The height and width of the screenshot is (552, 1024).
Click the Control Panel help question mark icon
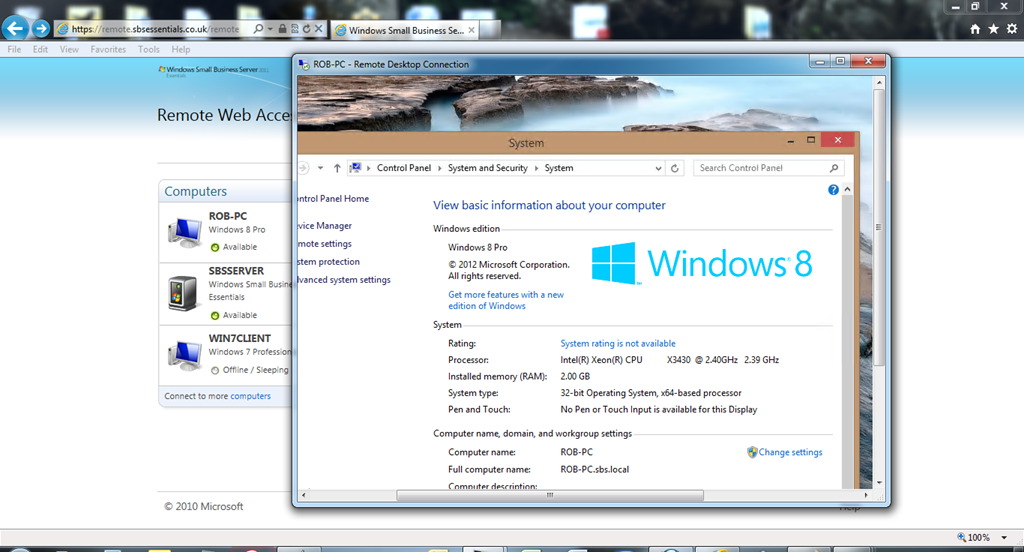tap(833, 190)
